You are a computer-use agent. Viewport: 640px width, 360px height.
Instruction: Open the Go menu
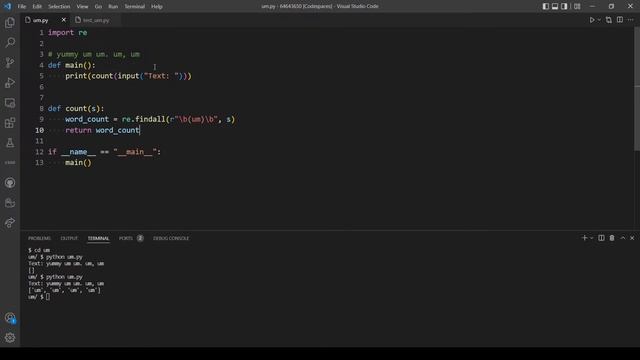click(x=98, y=6)
